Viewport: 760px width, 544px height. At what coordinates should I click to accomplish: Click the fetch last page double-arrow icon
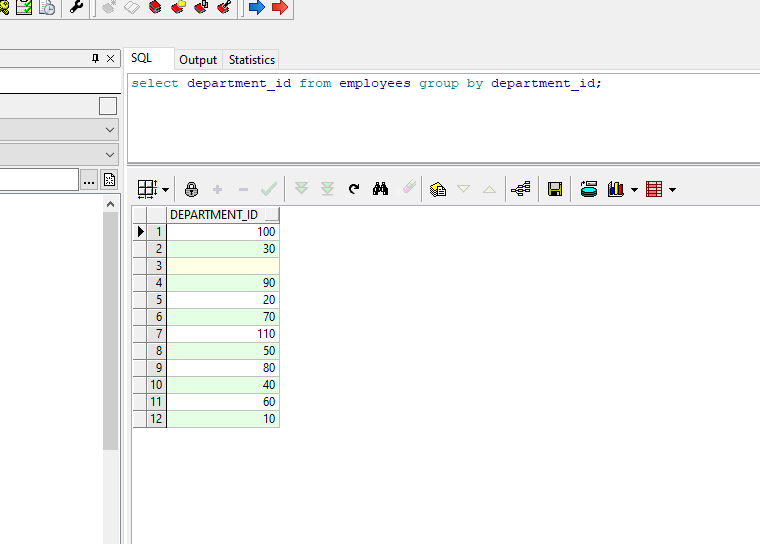click(x=328, y=189)
